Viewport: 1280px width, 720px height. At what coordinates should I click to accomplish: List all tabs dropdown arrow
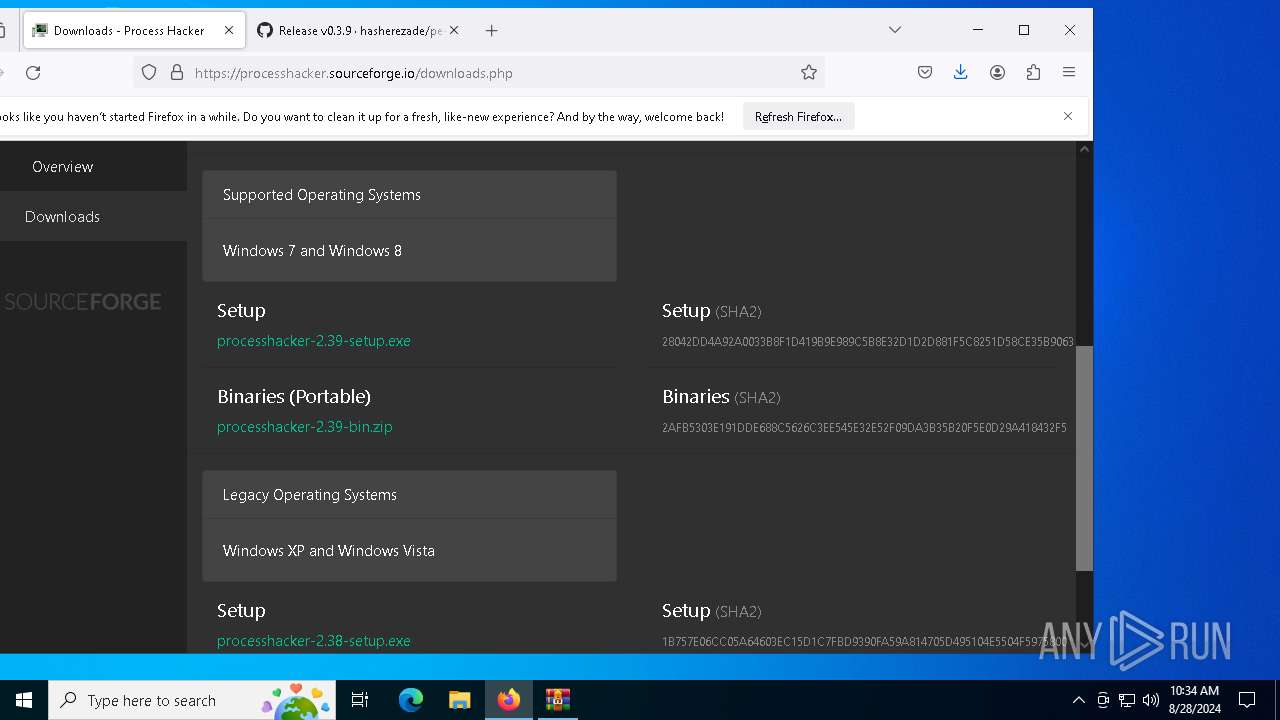pyautogui.click(x=895, y=30)
